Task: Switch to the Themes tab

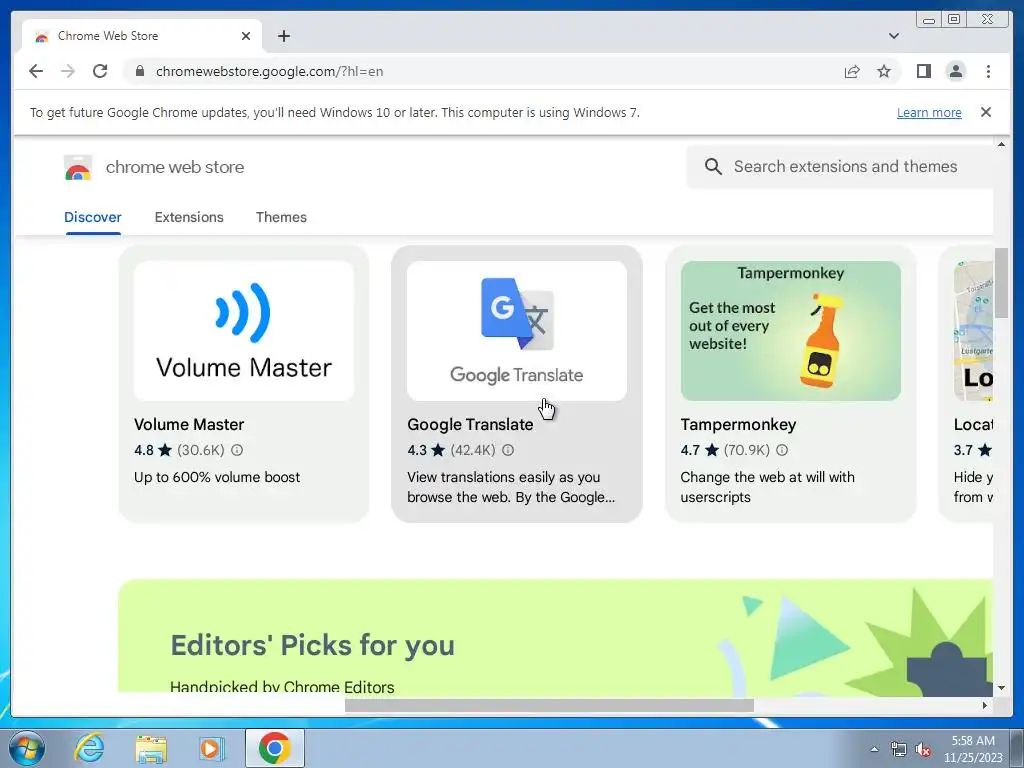Action: pos(281,217)
